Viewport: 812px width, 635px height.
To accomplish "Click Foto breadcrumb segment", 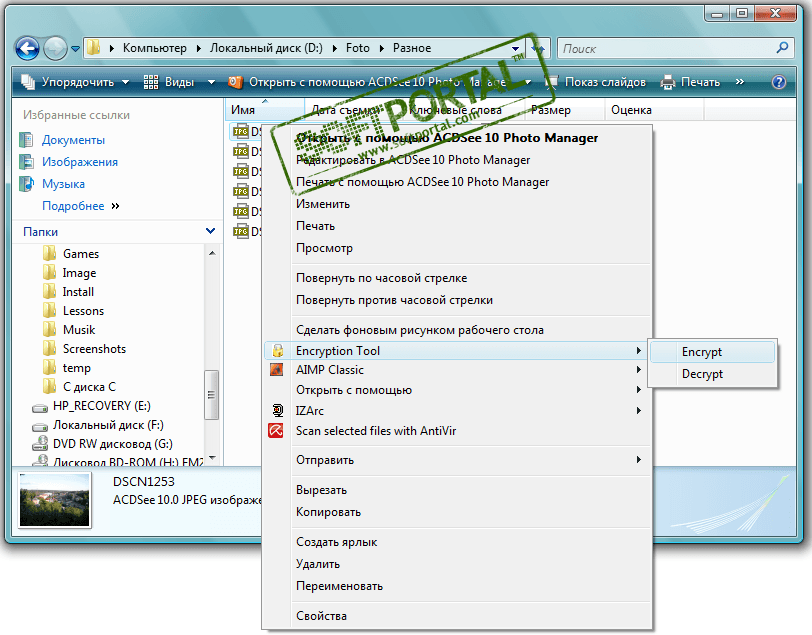I will [358, 48].
